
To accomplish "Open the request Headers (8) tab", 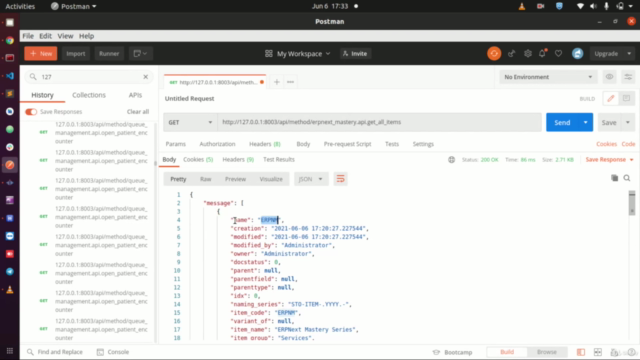I will (265, 144).
